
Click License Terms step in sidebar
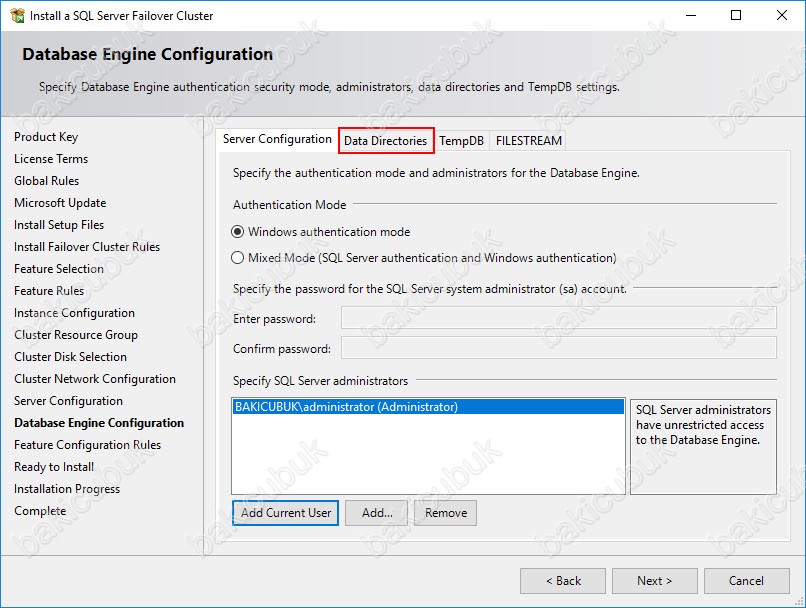pyautogui.click(x=51, y=159)
